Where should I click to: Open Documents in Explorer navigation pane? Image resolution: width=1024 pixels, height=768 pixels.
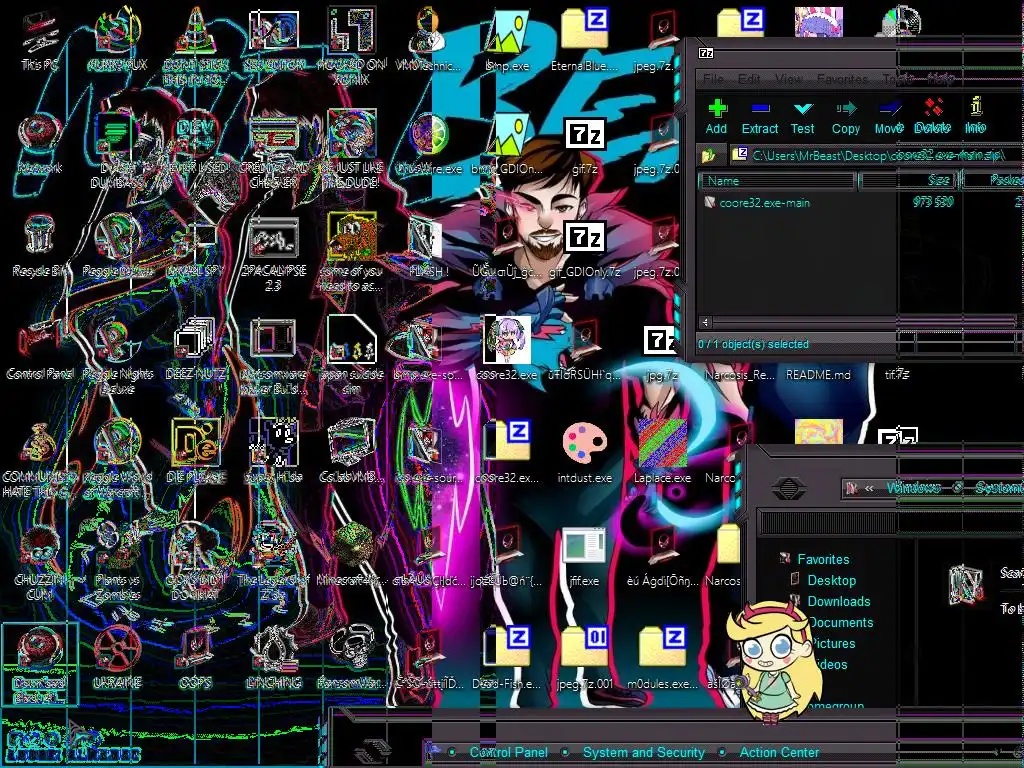point(841,622)
